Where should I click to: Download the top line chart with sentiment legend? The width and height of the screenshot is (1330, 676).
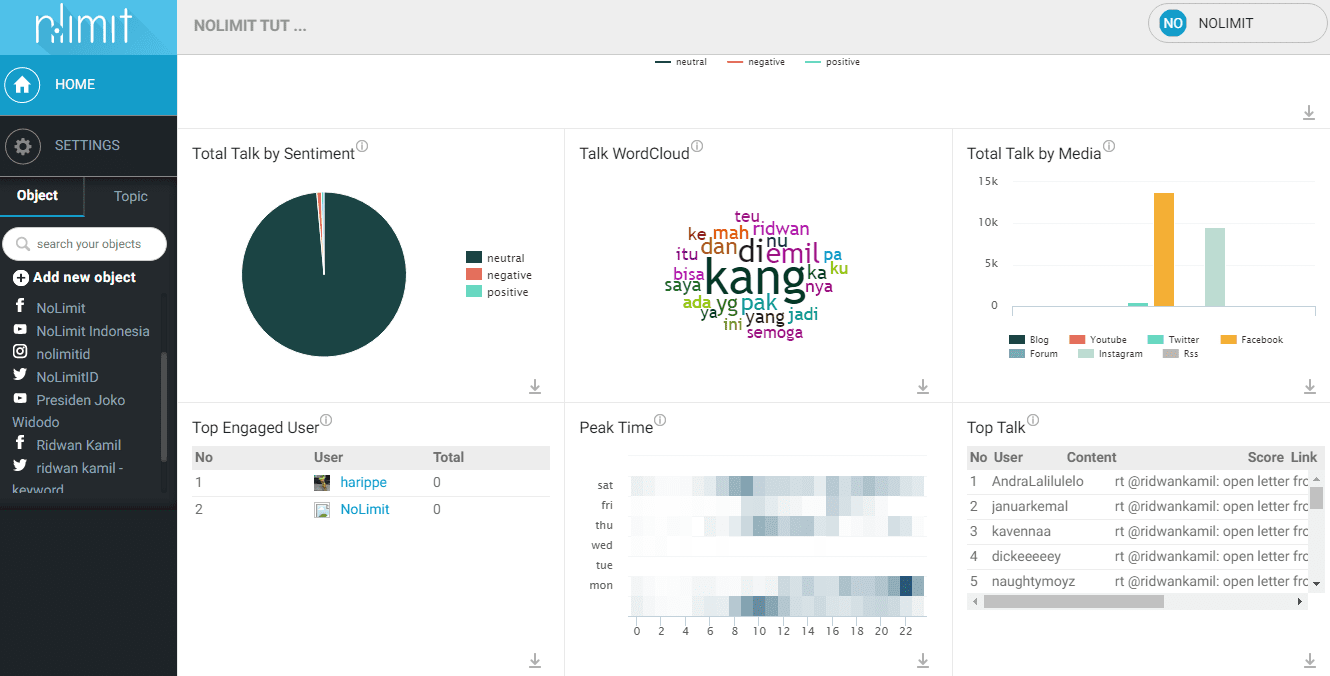1309,113
